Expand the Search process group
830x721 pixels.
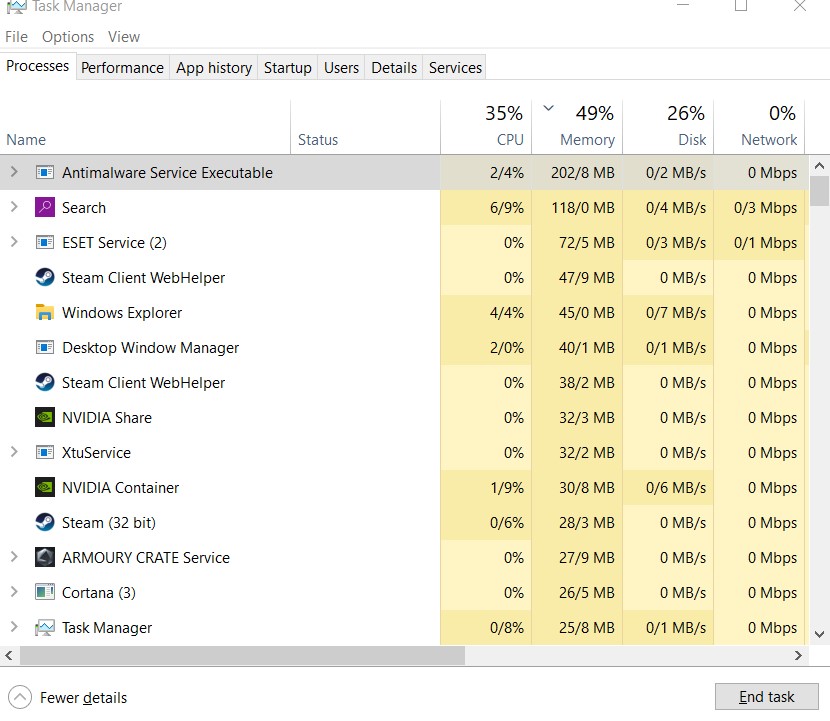[x=14, y=207]
